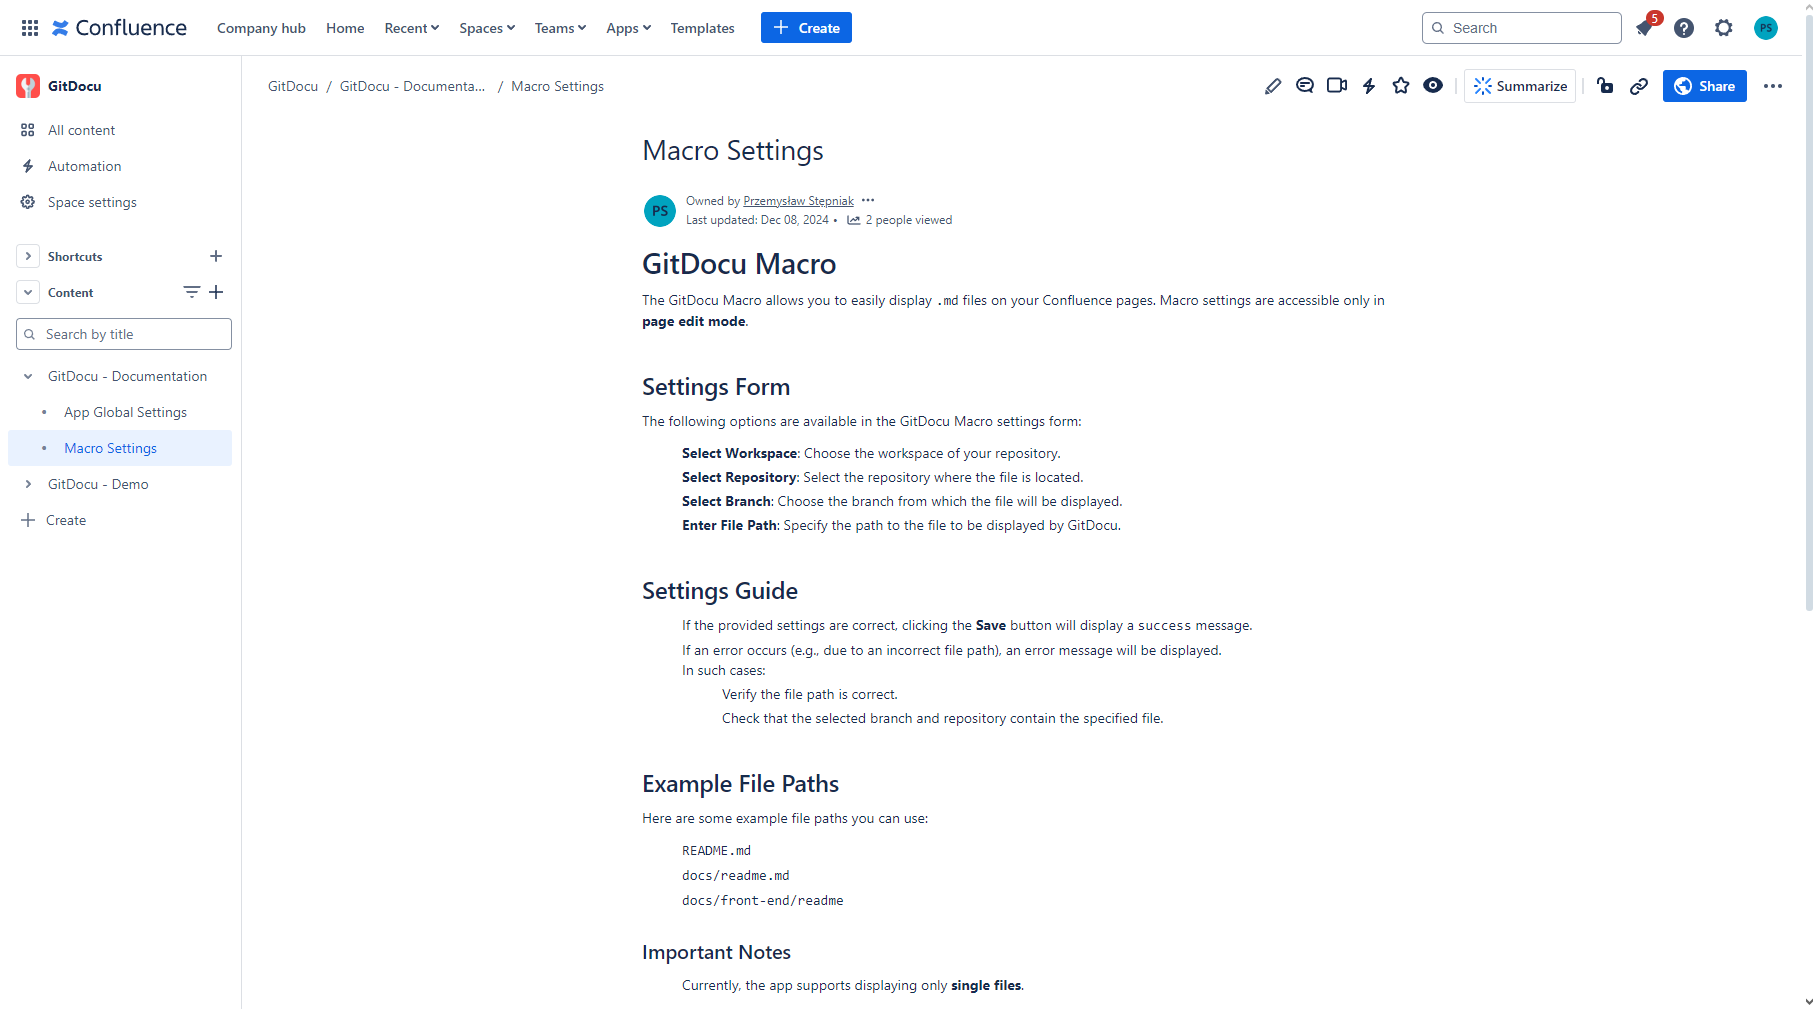The height and width of the screenshot is (1009, 1814).
Task: Click the README.md example path
Action: click(x=716, y=851)
